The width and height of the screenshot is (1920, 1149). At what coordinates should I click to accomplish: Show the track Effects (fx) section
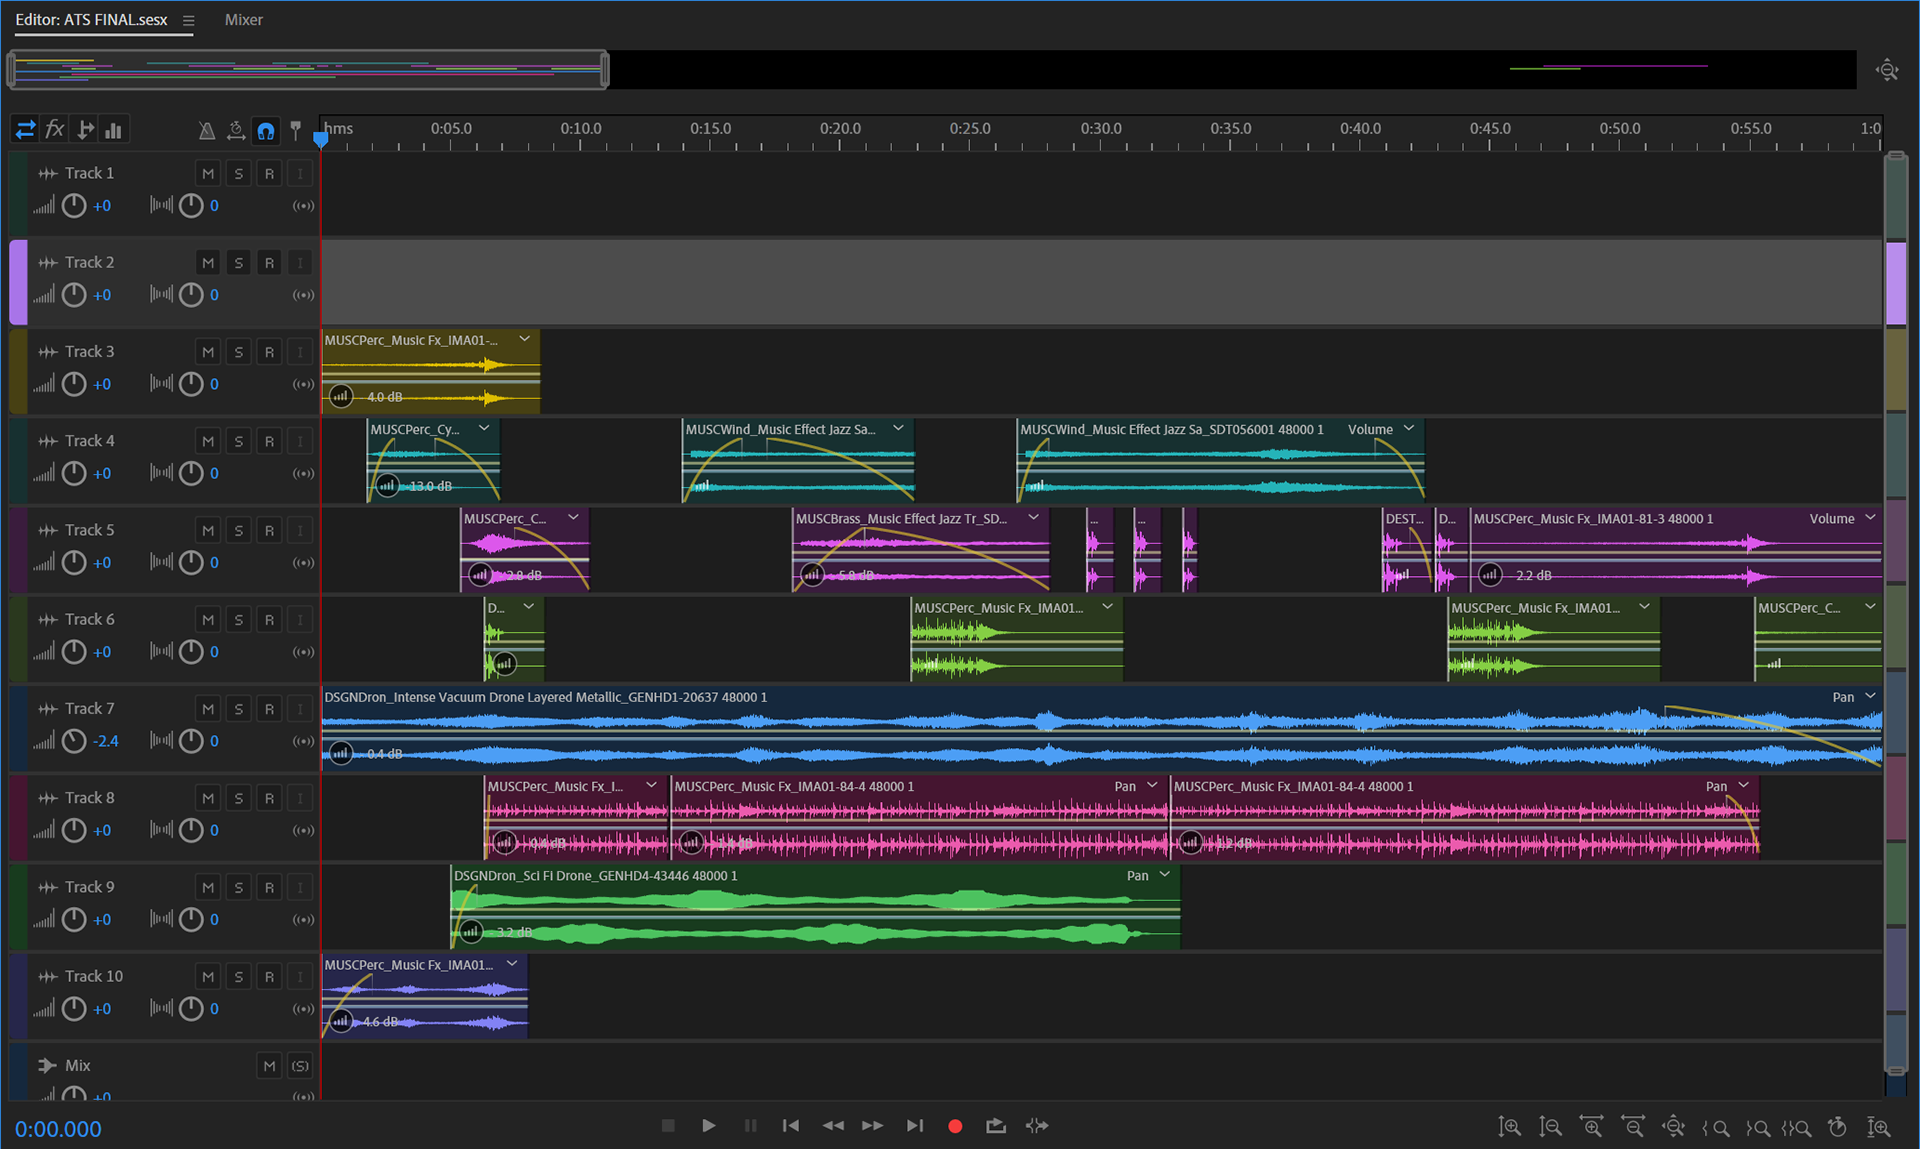coord(55,130)
